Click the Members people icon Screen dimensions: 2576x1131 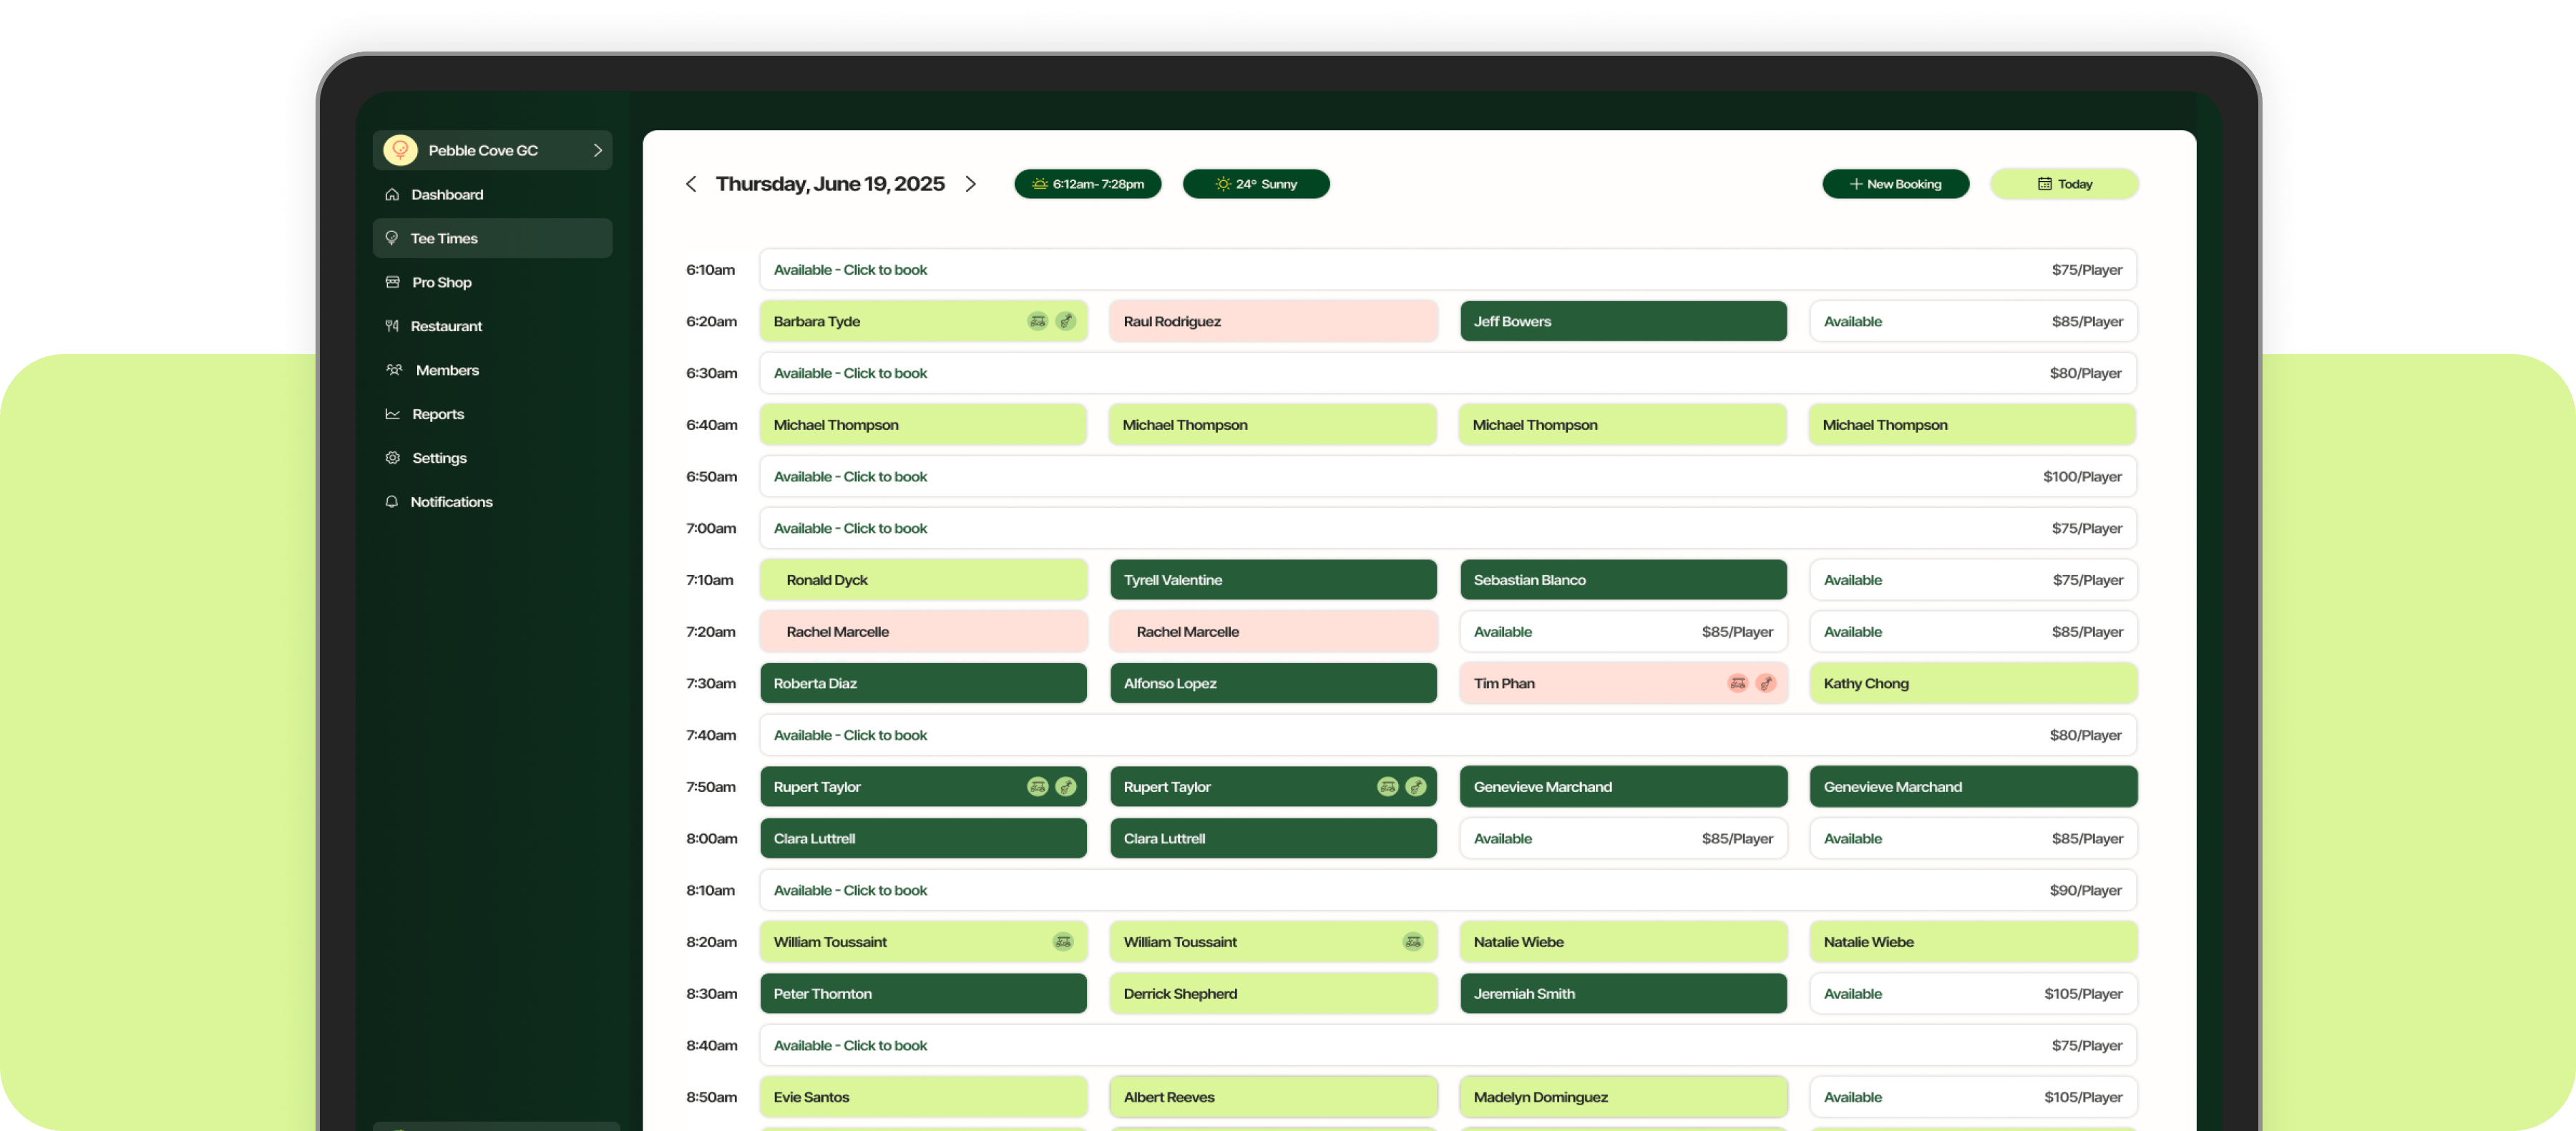pos(394,370)
